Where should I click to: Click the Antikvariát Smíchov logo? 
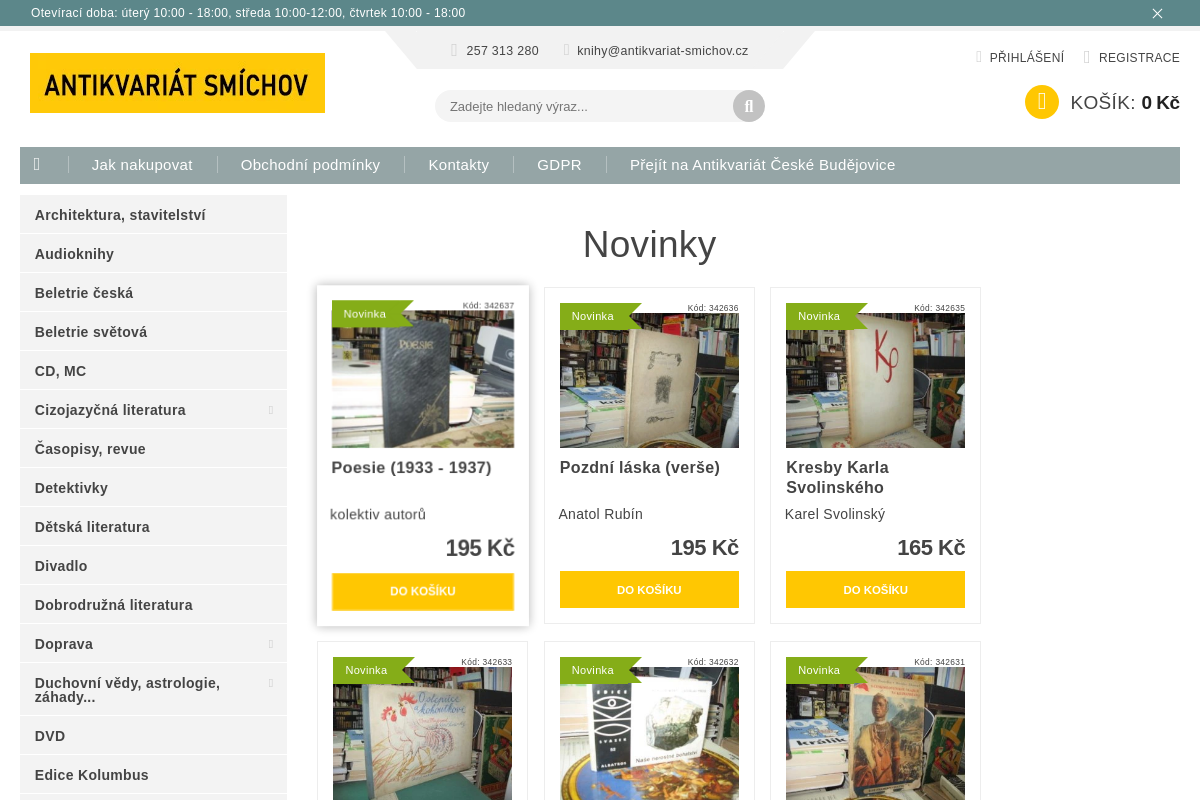[177, 83]
